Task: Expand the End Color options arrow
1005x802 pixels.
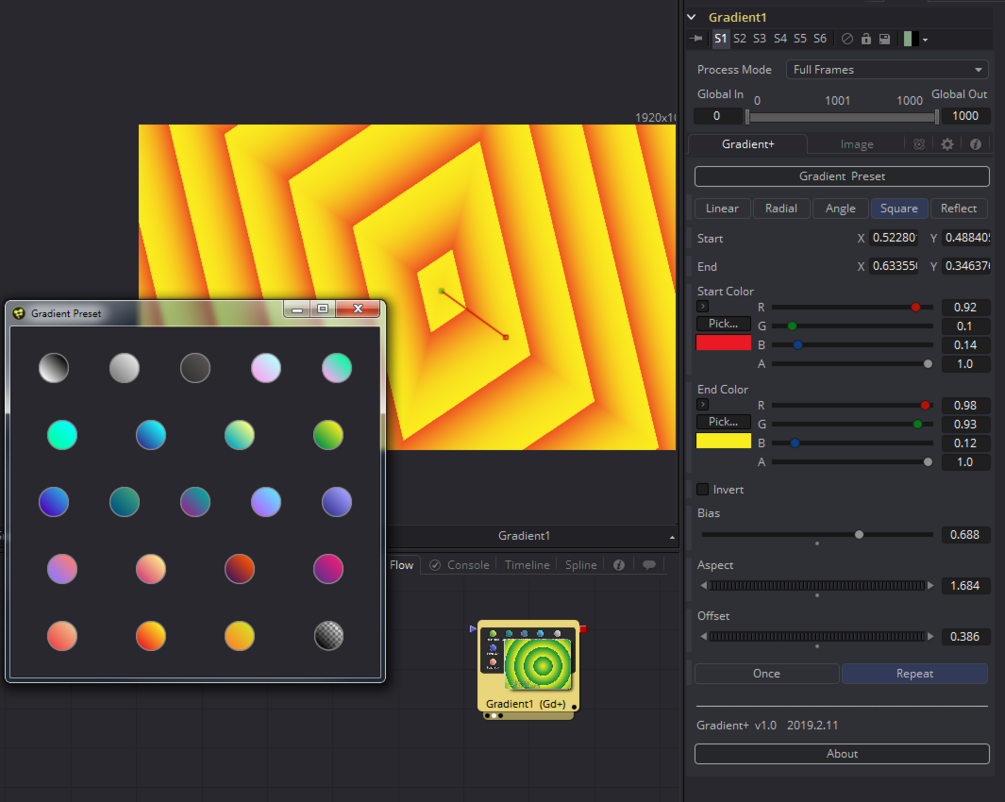Action: click(x=702, y=405)
